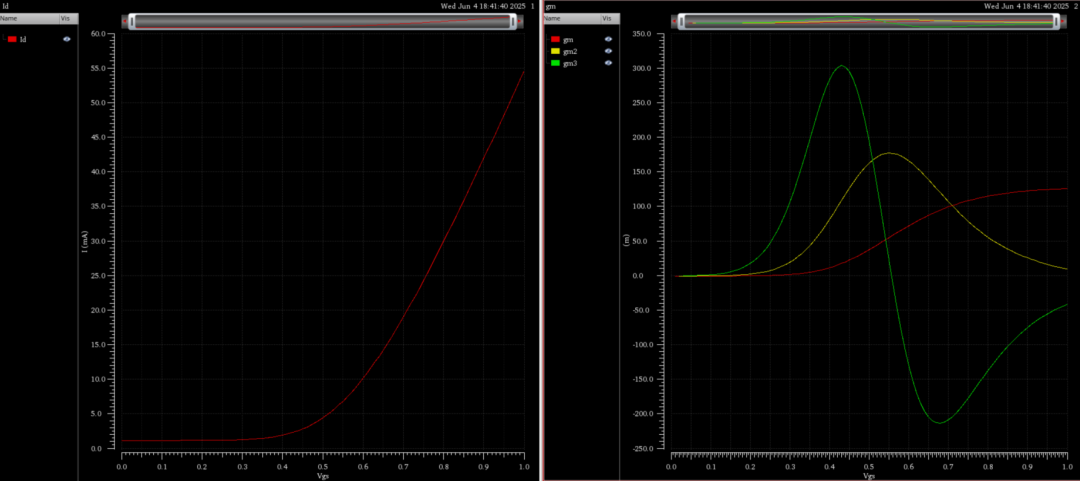
Task: Click the green gm3 color swatch
Action: (556, 63)
